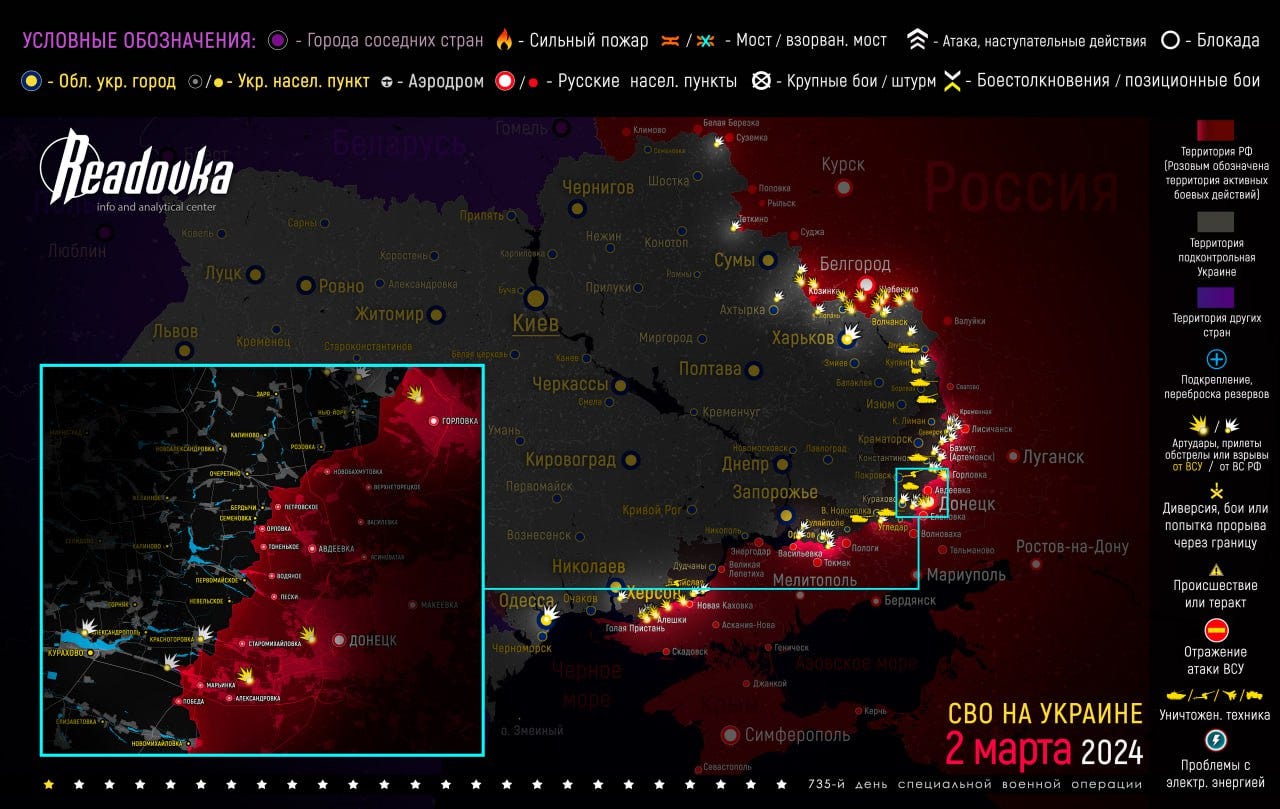Viewport: 1280px width, 809px height.
Task: Click the Kyiv city marker beside 'Киев'
Action: (537, 297)
